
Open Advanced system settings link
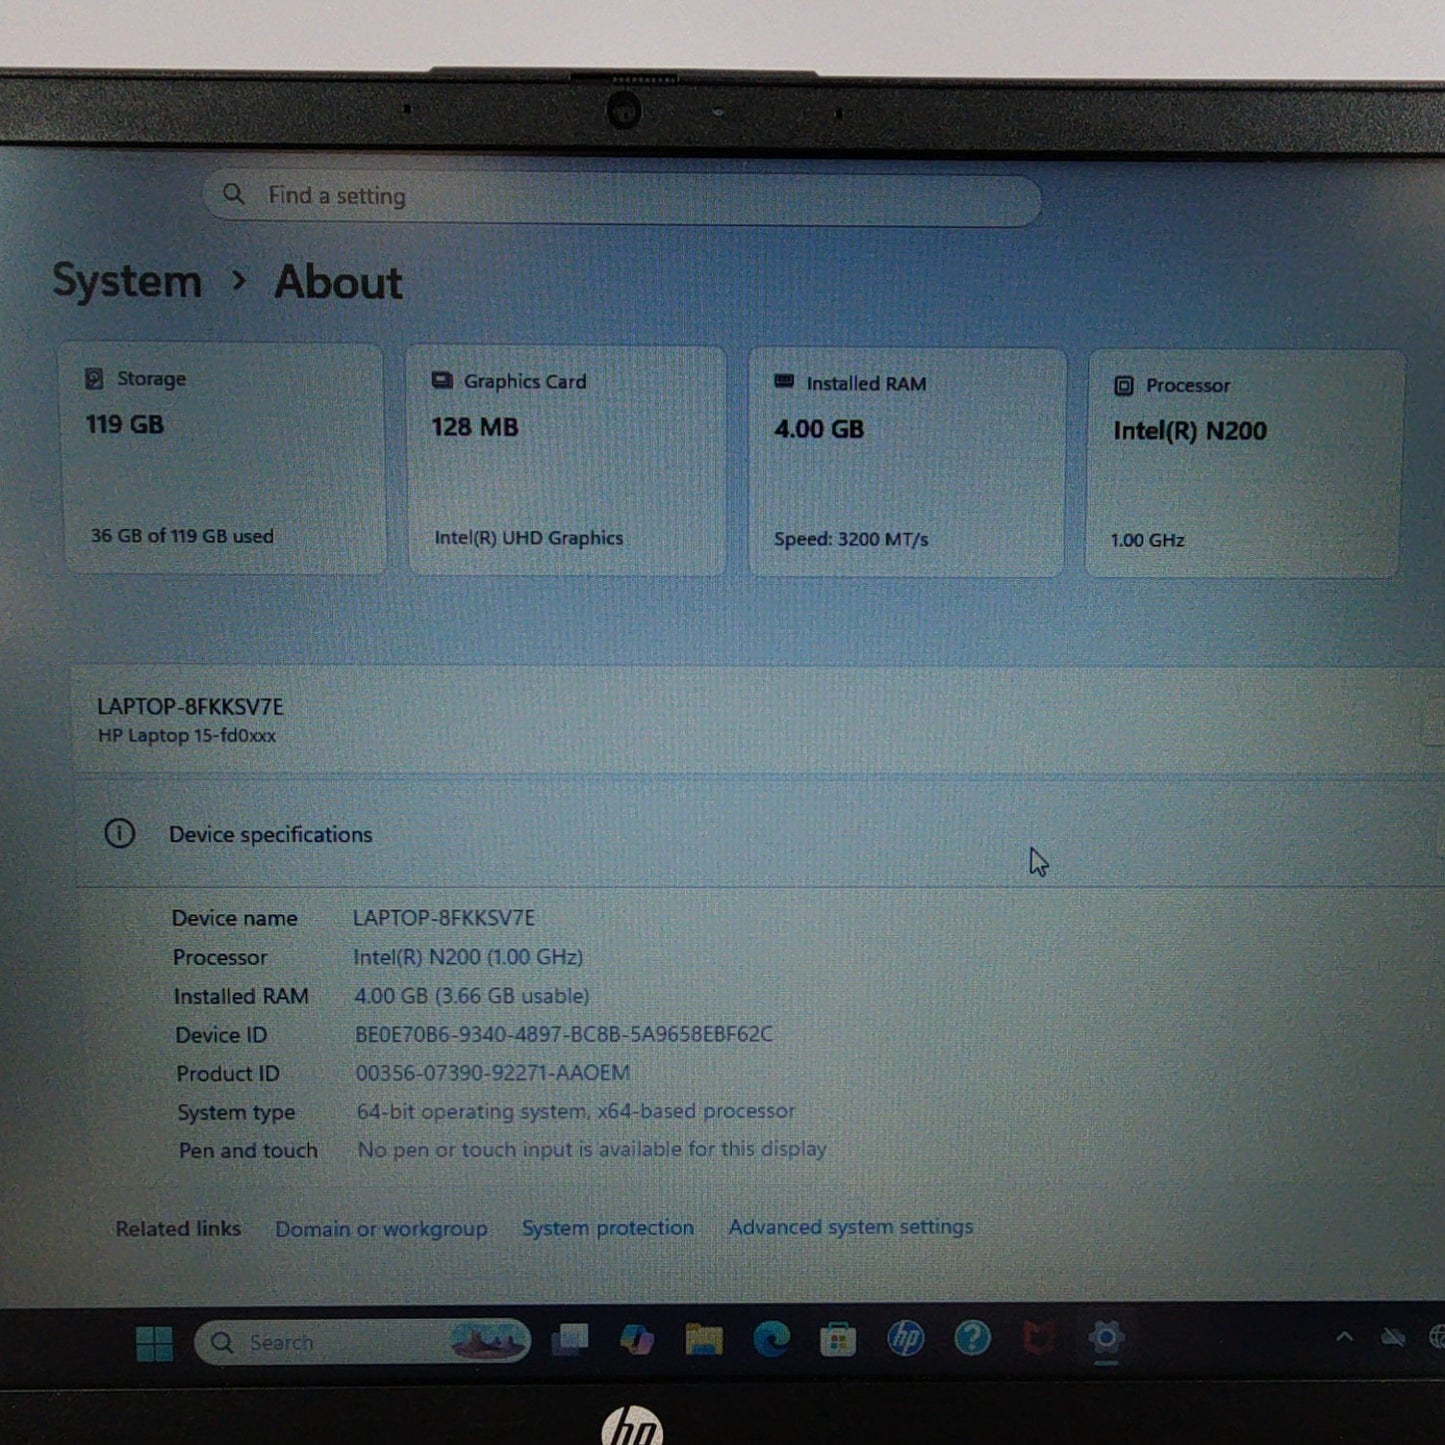(x=850, y=1227)
